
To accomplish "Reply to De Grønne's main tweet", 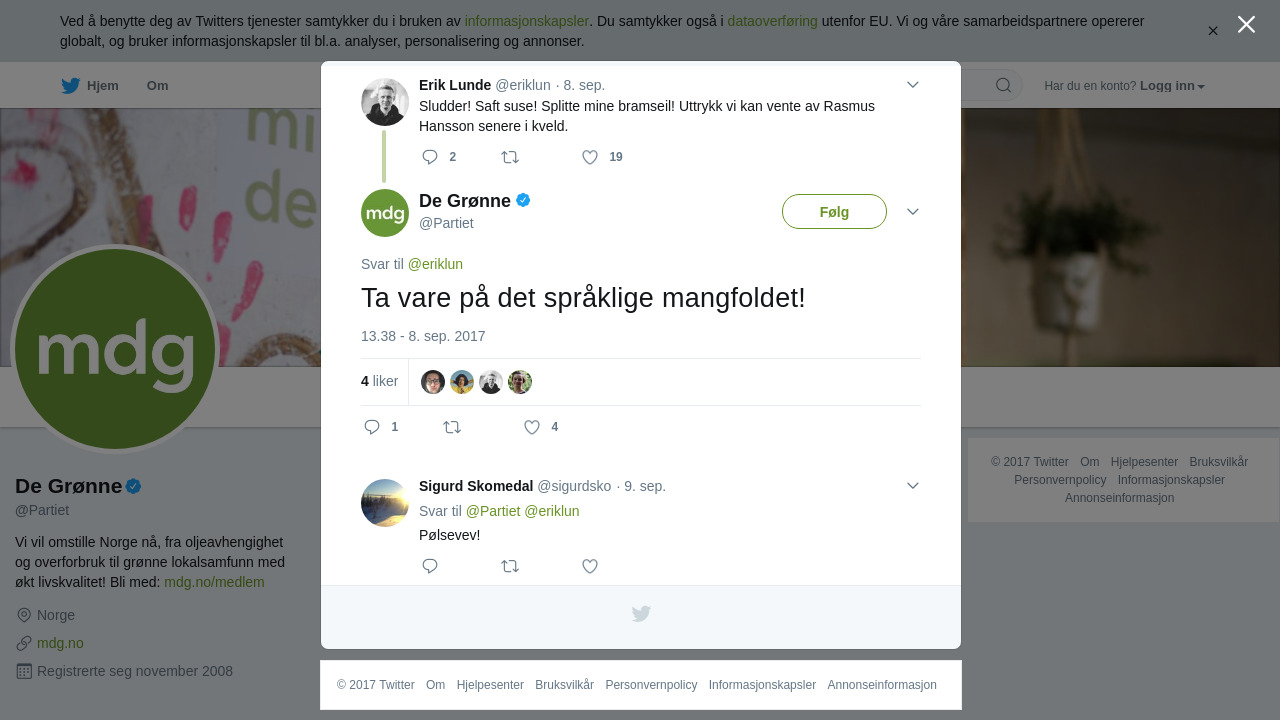I will [372, 427].
